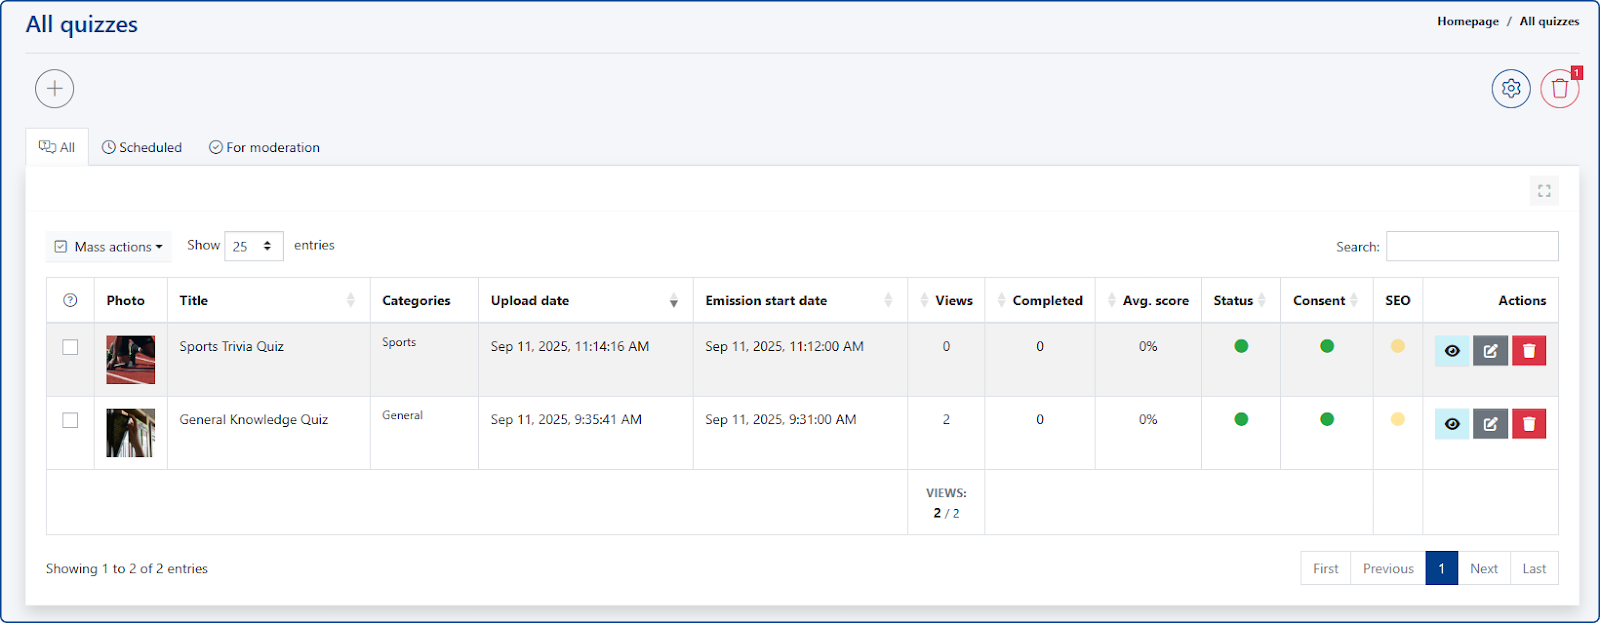Open the quiz settings gear icon
Viewport: 1600px width, 623px height.
(1511, 89)
